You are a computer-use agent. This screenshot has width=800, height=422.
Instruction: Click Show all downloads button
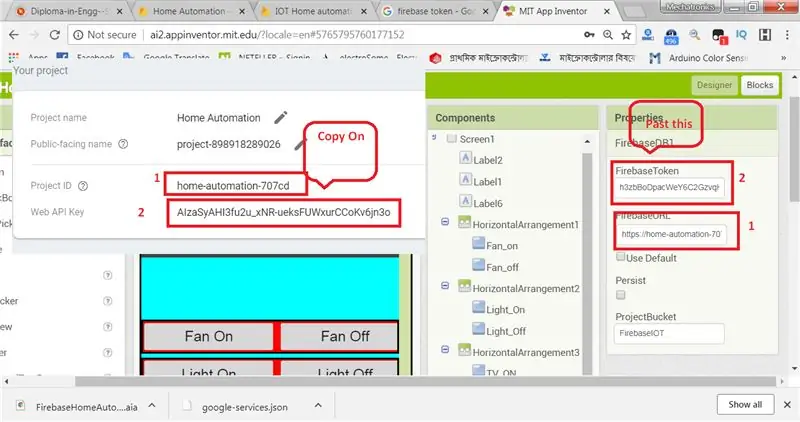point(745,404)
